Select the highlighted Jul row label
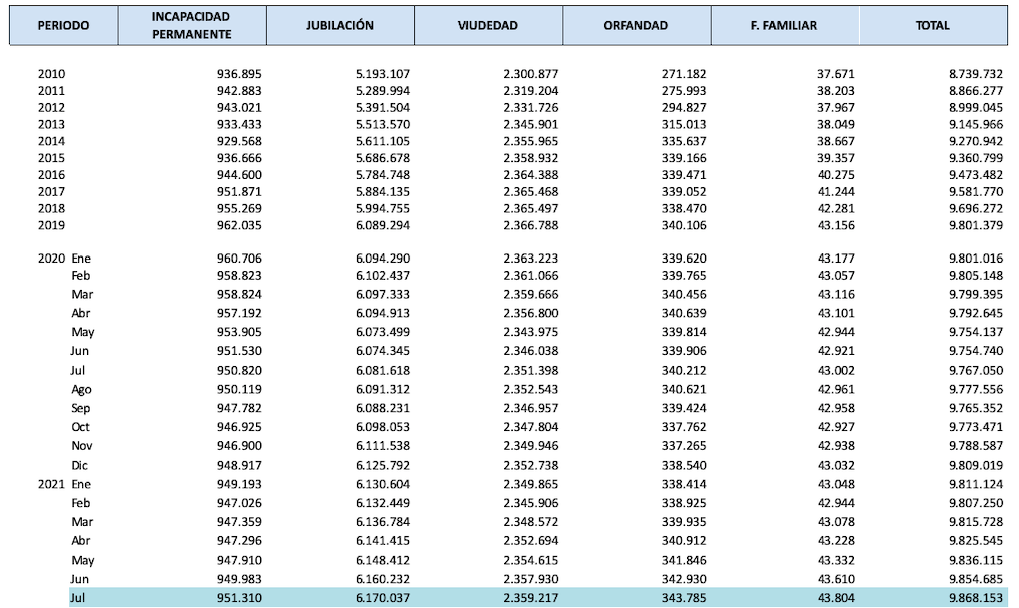 (79, 597)
